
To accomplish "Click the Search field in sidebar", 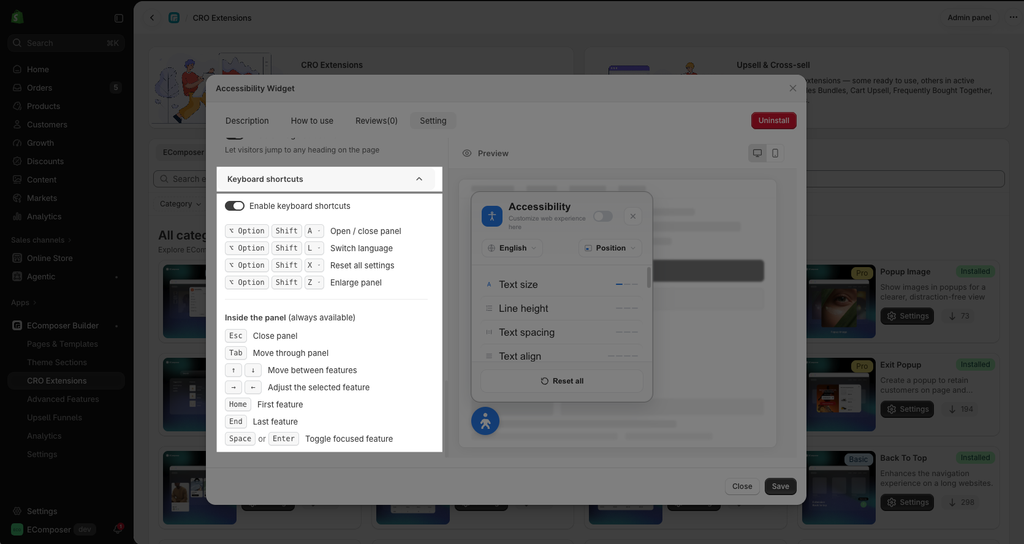I will coord(66,43).
